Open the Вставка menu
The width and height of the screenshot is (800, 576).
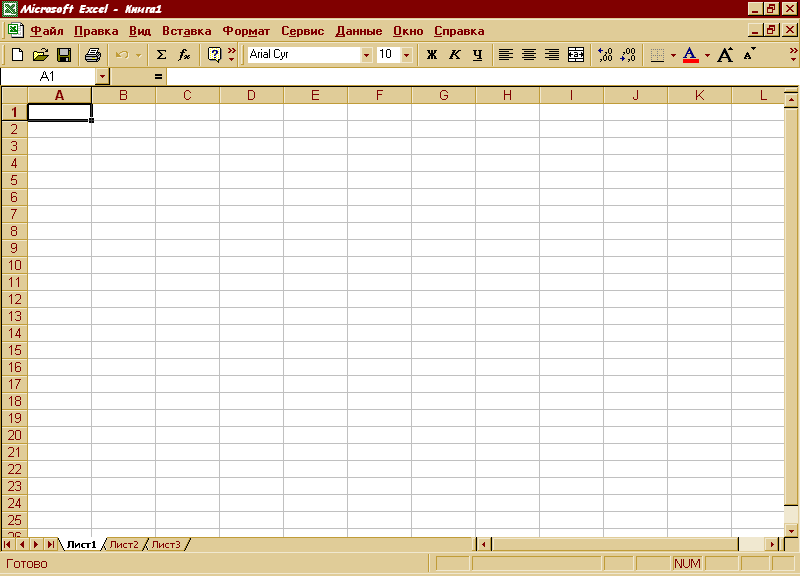[x=186, y=31]
